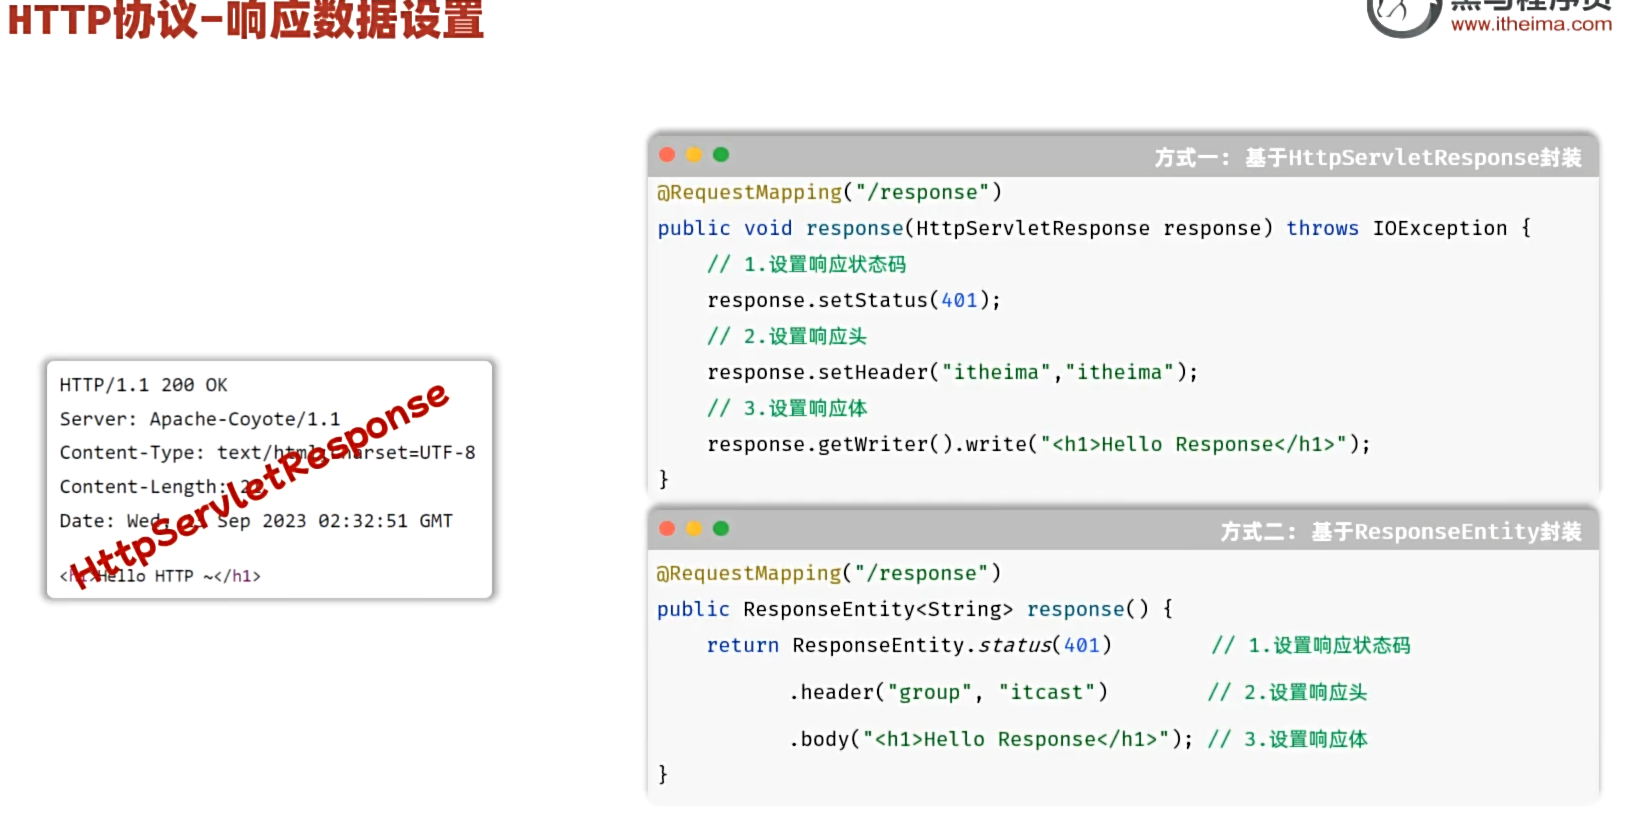Click the Content-Type header line
This screenshot has height=826, width=1652.
(267, 453)
